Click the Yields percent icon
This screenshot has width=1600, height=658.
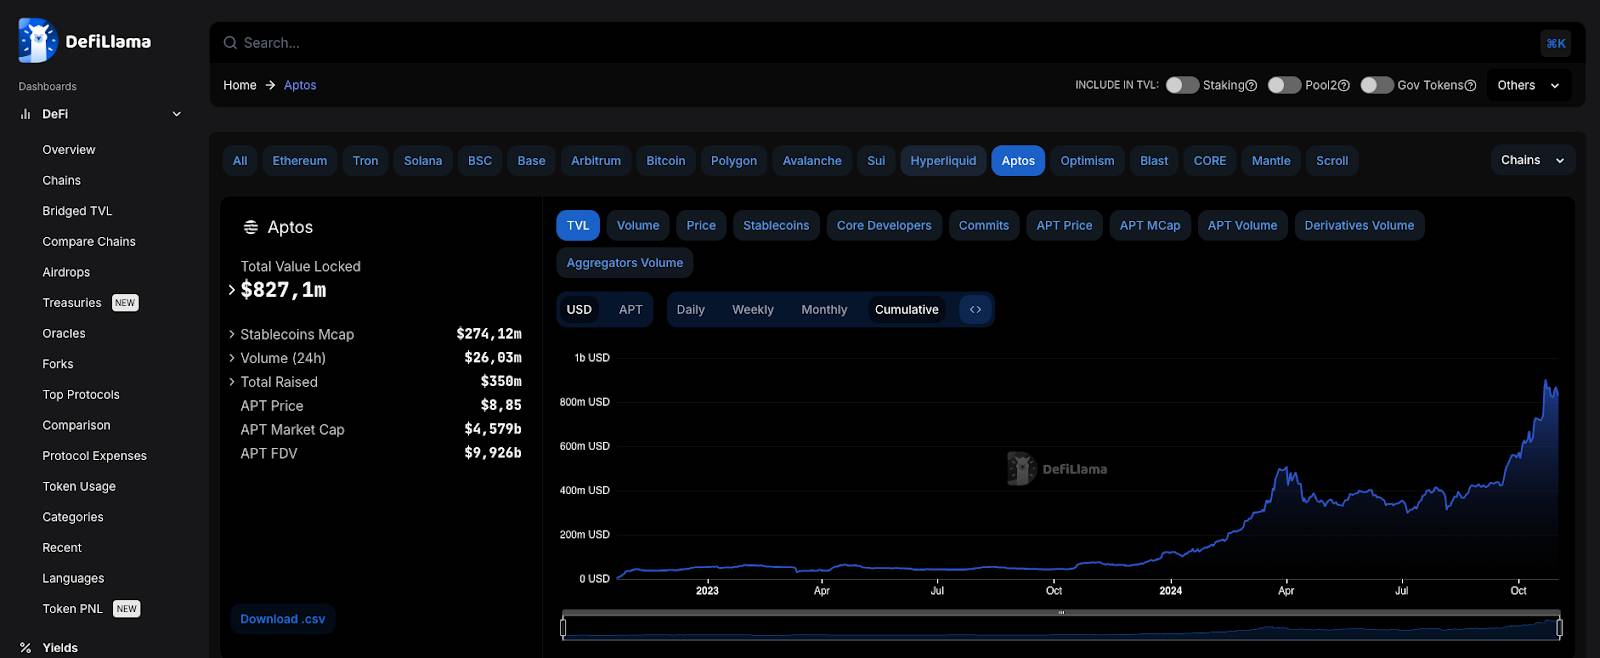[26, 648]
